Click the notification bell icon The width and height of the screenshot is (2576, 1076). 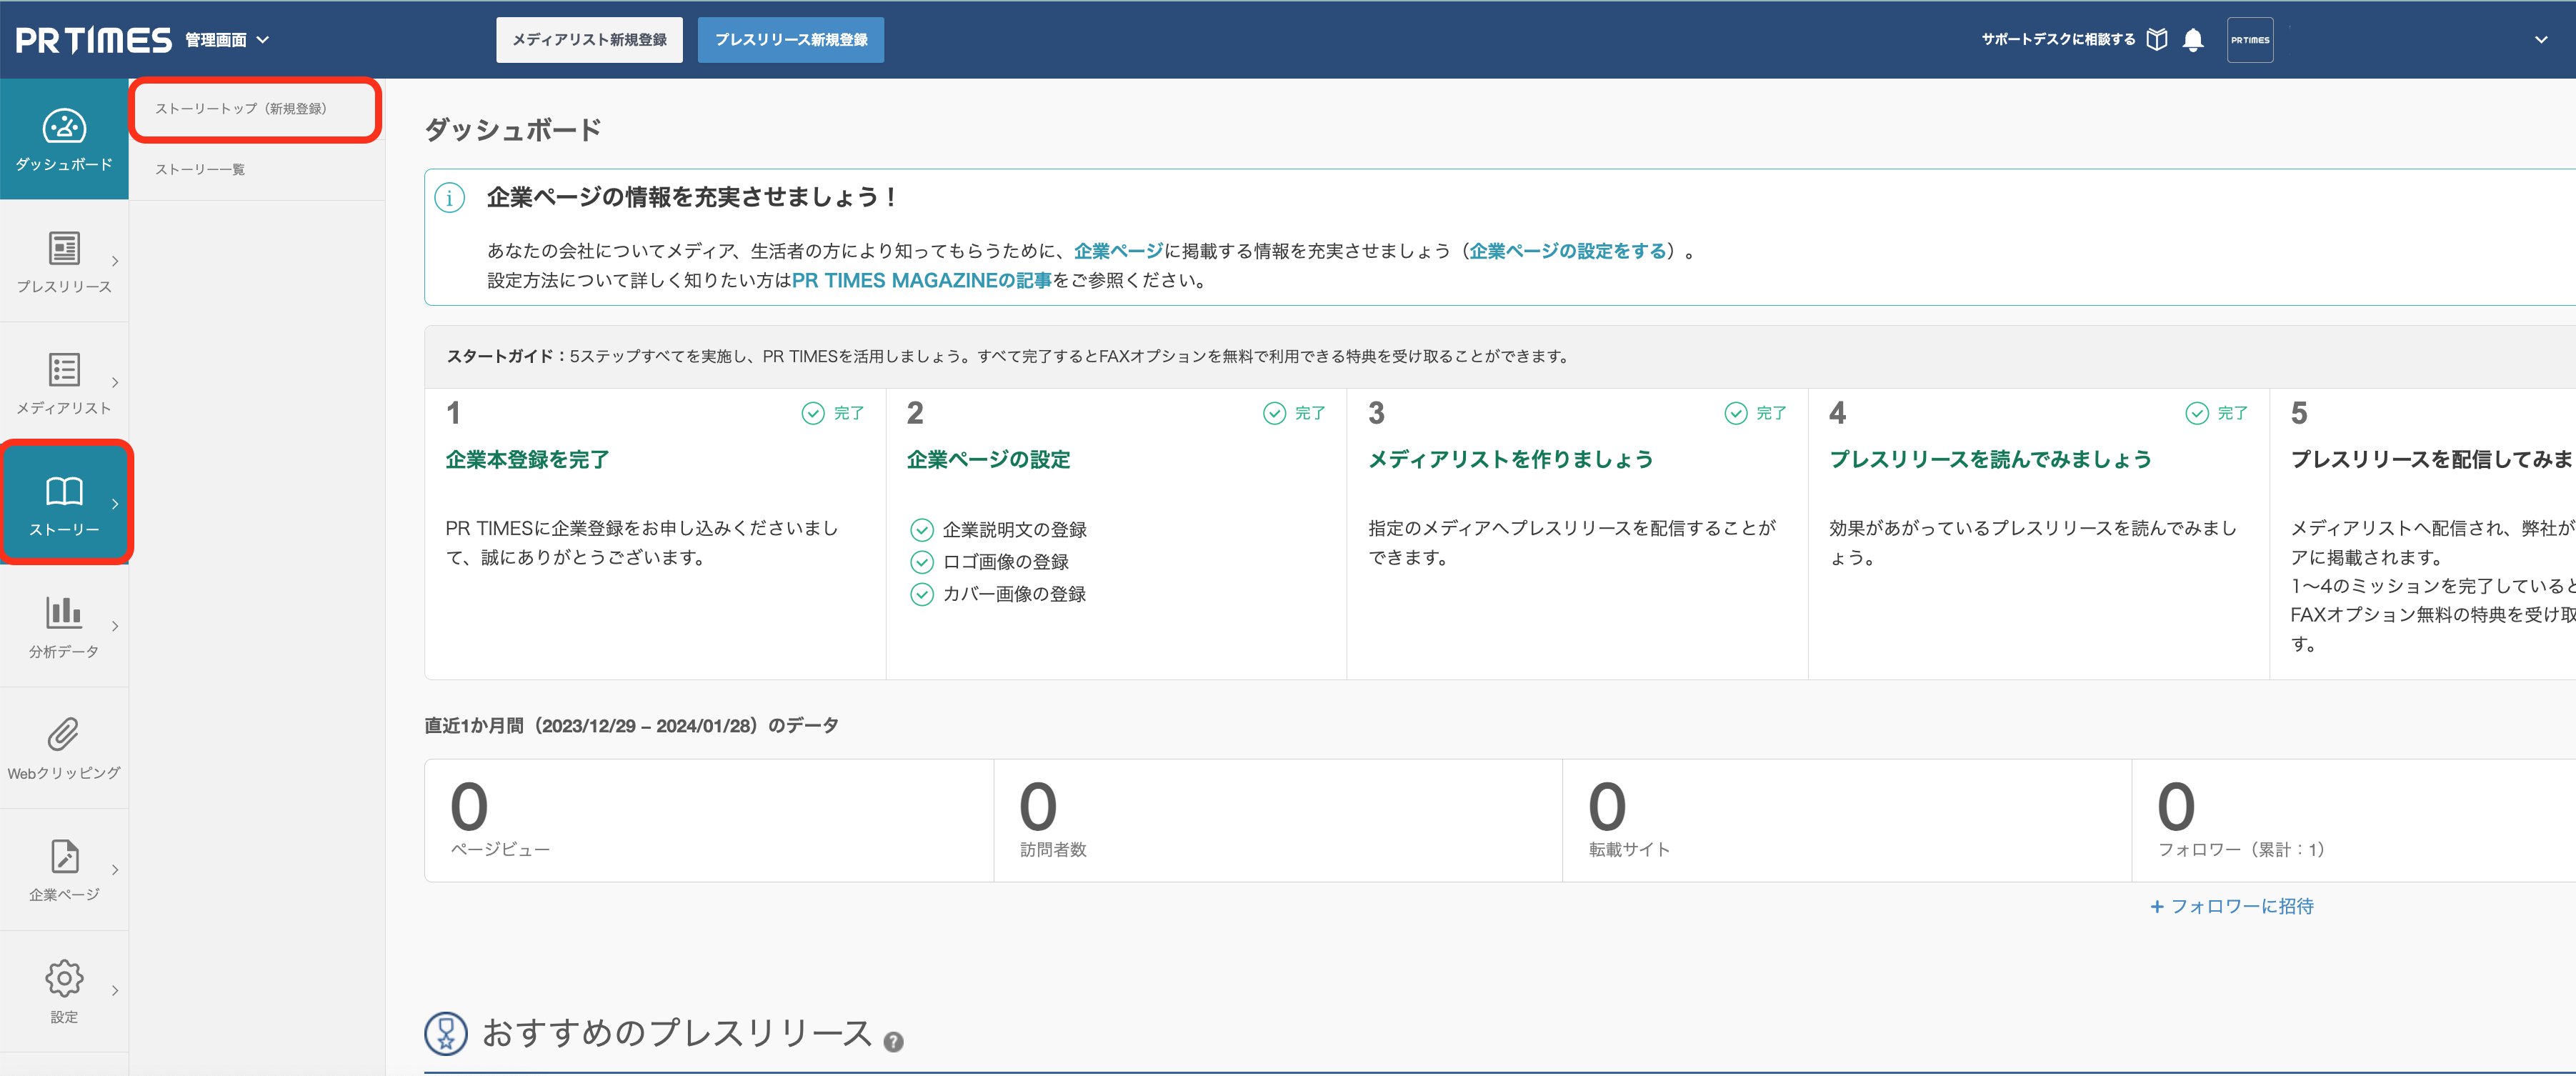(2193, 40)
